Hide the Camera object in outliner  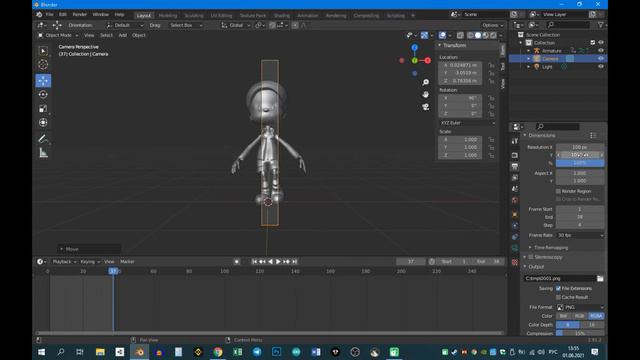tap(601, 58)
